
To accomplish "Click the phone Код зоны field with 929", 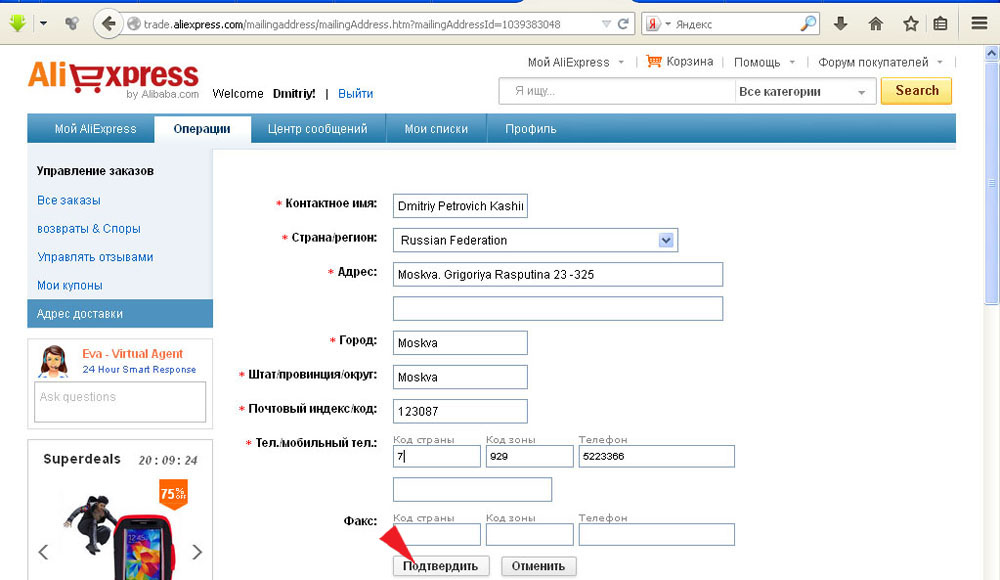I will (529, 456).
